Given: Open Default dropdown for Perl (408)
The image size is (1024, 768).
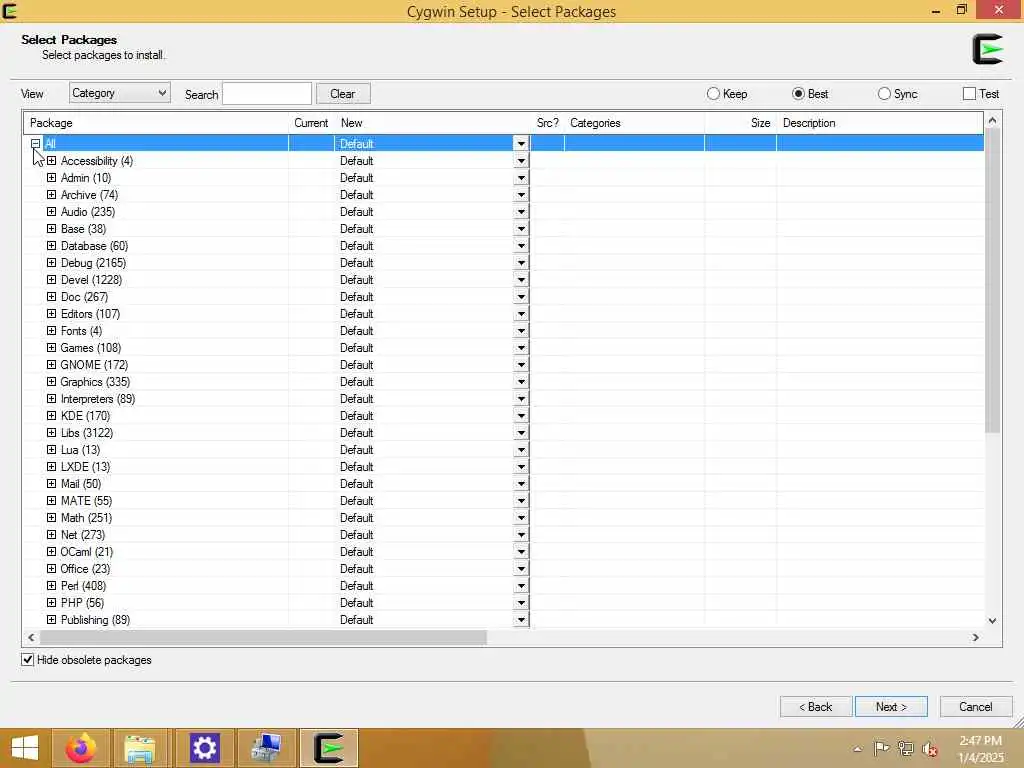Looking at the screenshot, I should (x=520, y=586).
